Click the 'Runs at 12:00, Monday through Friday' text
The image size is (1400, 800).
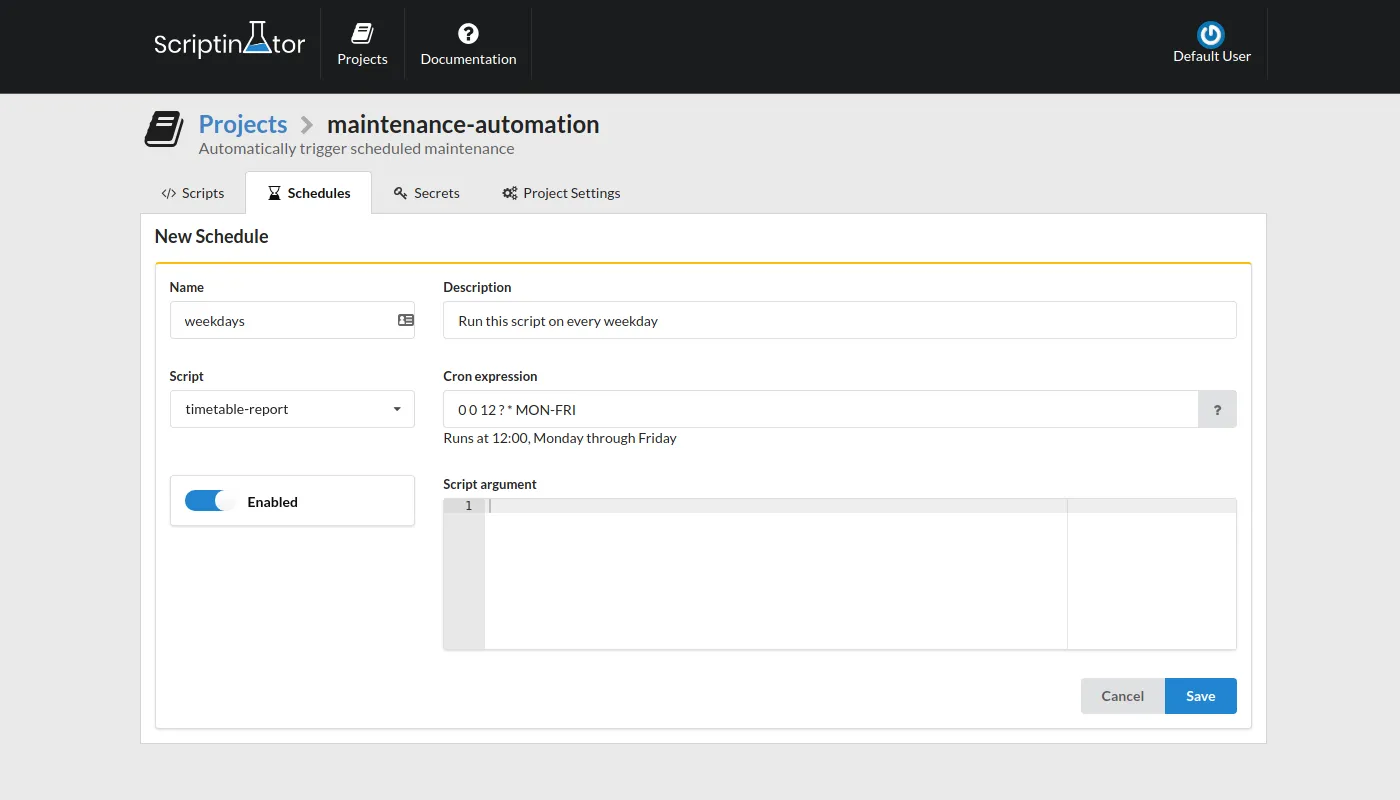560,438
